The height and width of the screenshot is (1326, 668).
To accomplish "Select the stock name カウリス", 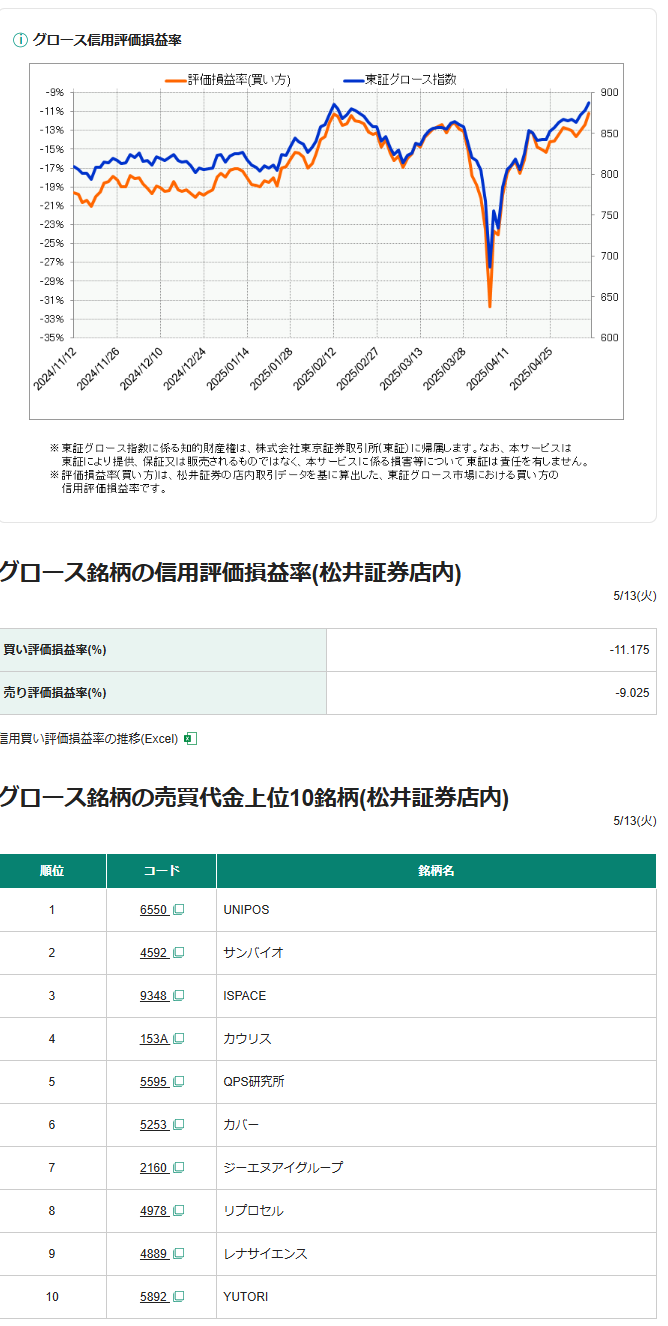I will point(248,1039).
